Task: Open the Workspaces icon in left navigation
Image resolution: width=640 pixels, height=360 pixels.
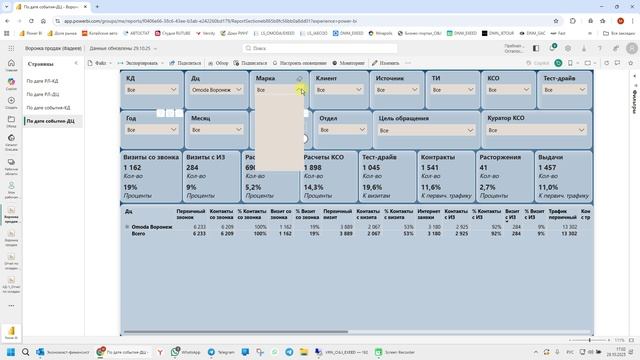Action: pyautogui.click(x=11, y=162)
